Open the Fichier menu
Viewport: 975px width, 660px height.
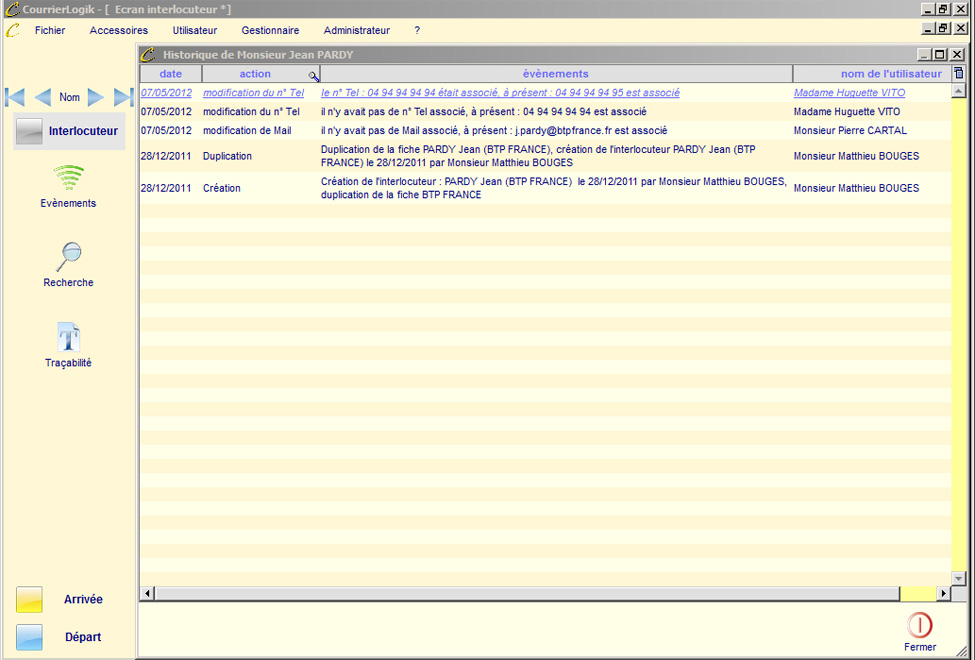point(50,30)
